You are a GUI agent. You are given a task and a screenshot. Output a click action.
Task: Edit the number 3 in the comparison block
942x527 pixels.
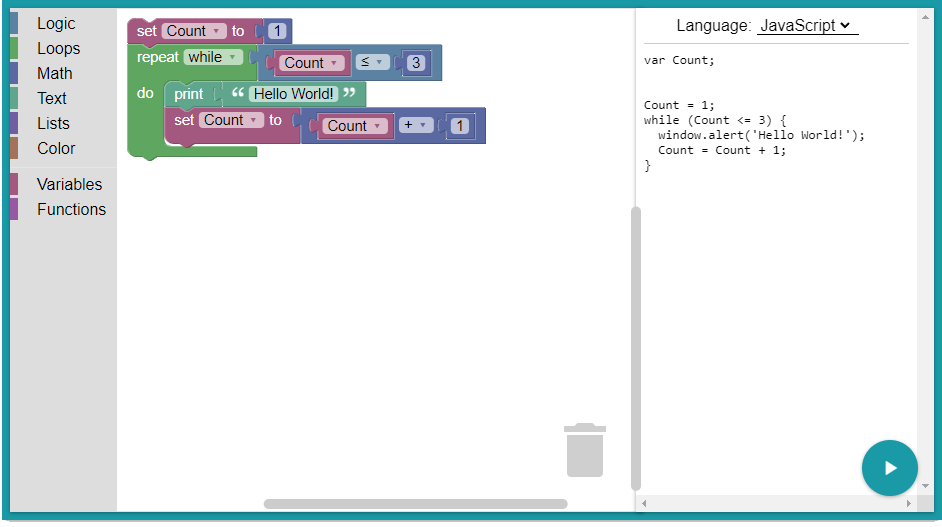click(x=416, y=62)
